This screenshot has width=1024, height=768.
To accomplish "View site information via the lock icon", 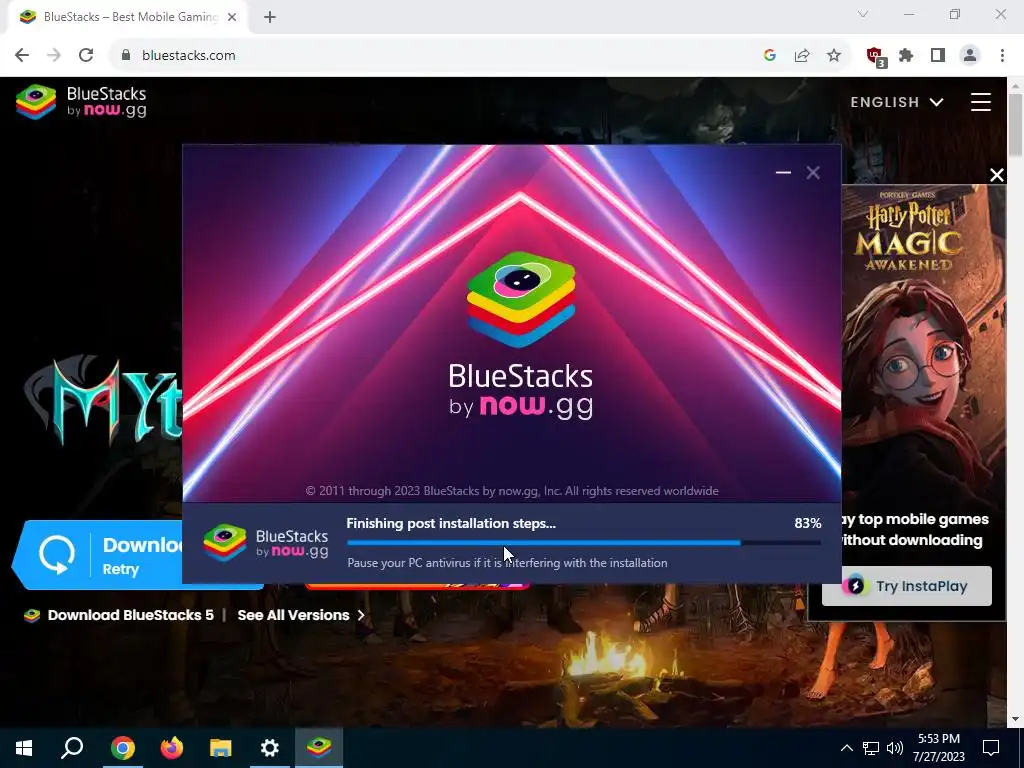I will pos(126,56).
